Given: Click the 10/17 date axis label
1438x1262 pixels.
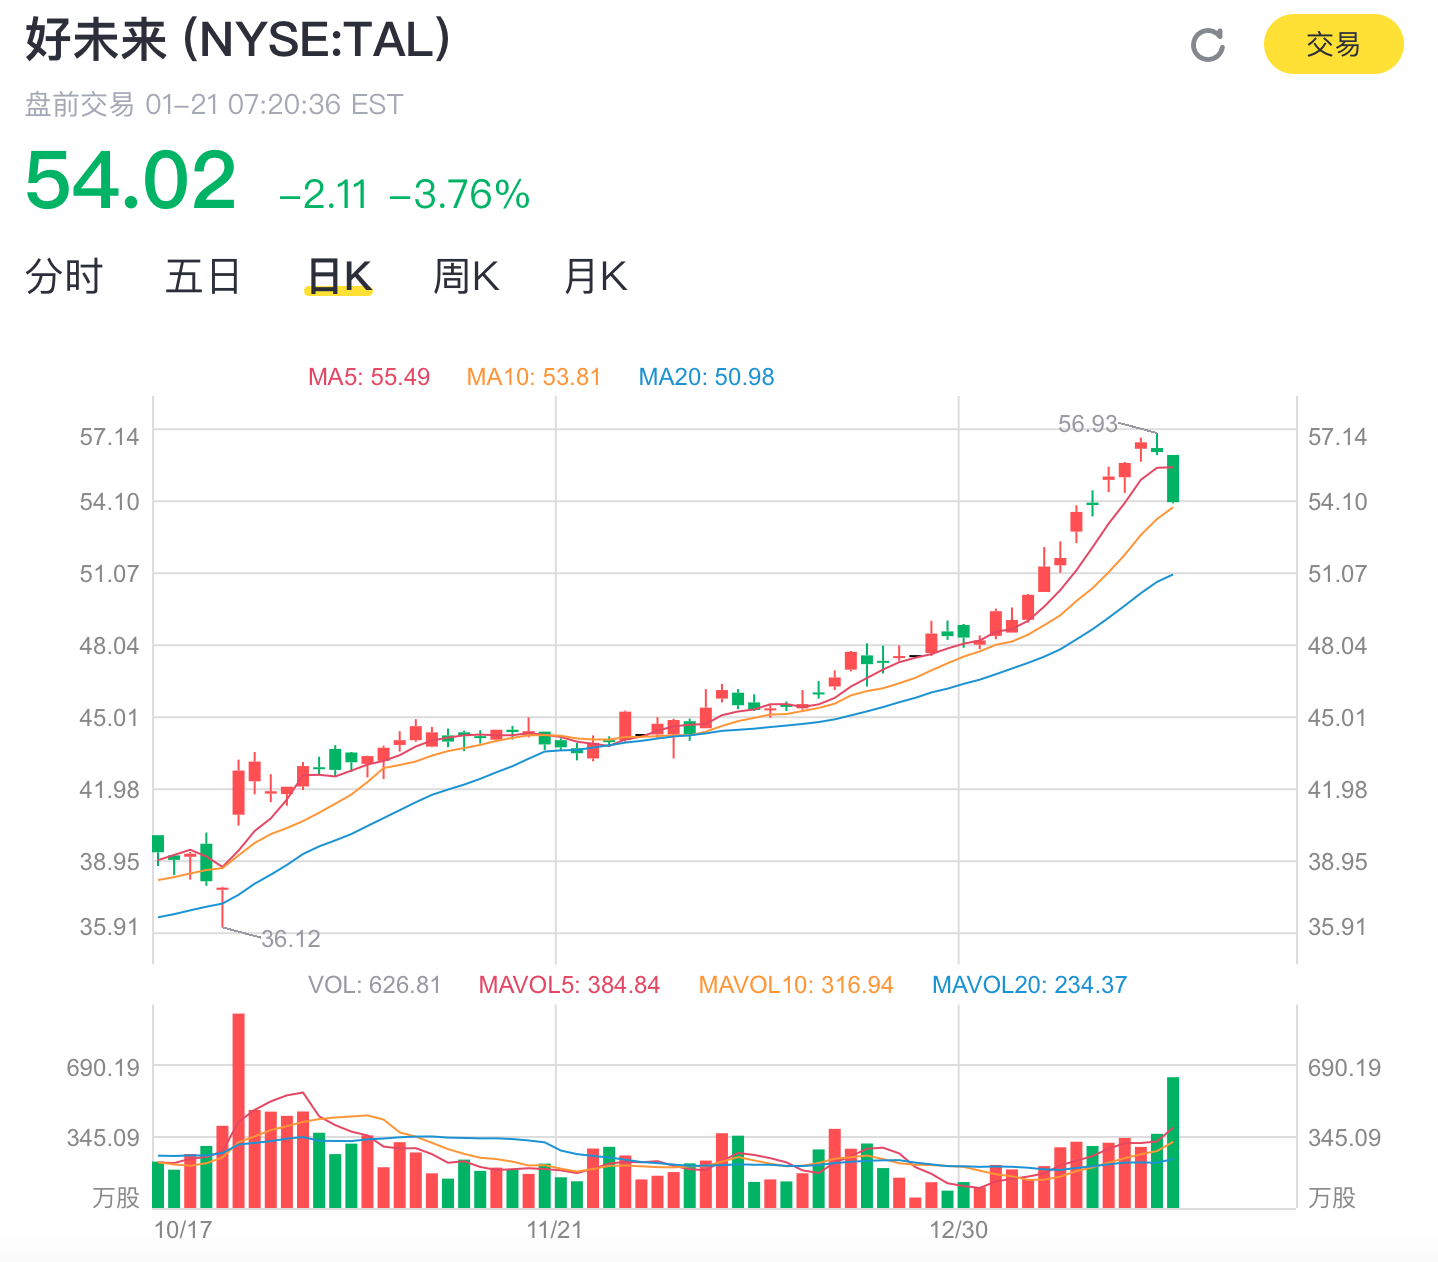Looking at the screenshot, I should pos(183,1230).
